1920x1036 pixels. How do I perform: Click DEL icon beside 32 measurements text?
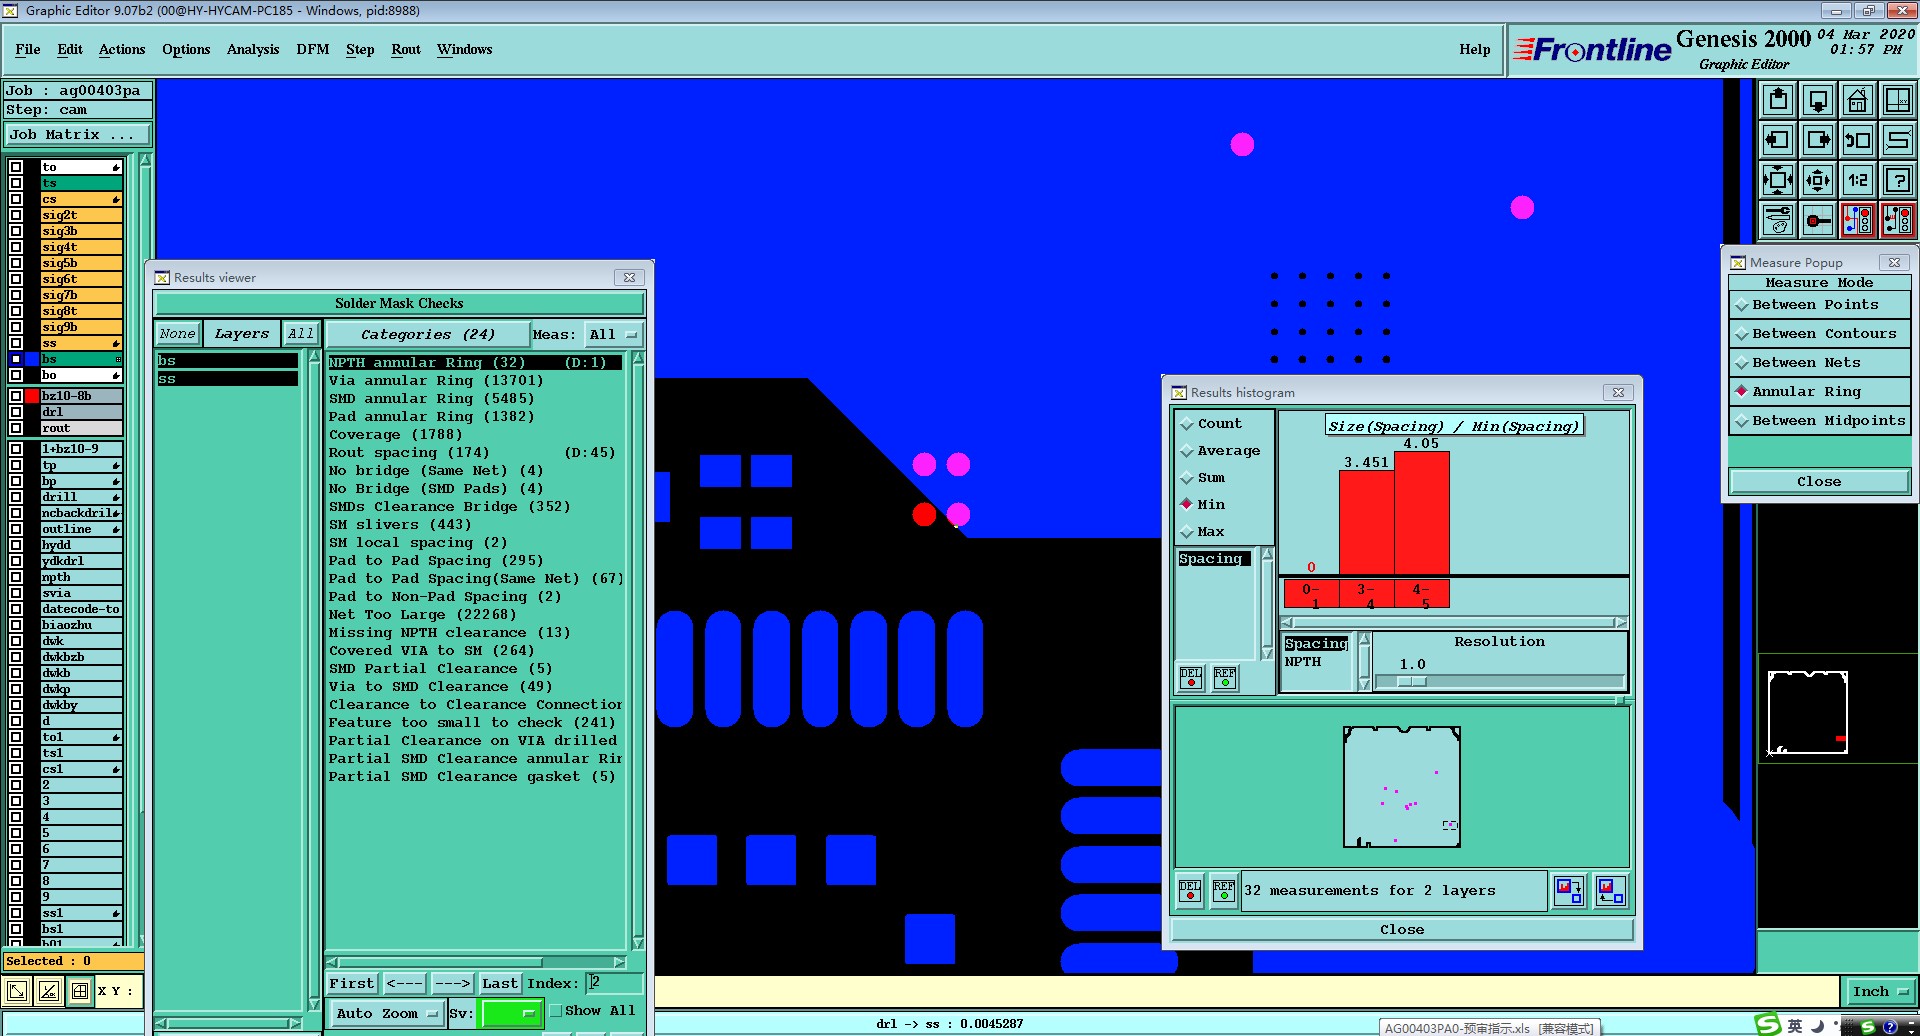(1190, 890)
